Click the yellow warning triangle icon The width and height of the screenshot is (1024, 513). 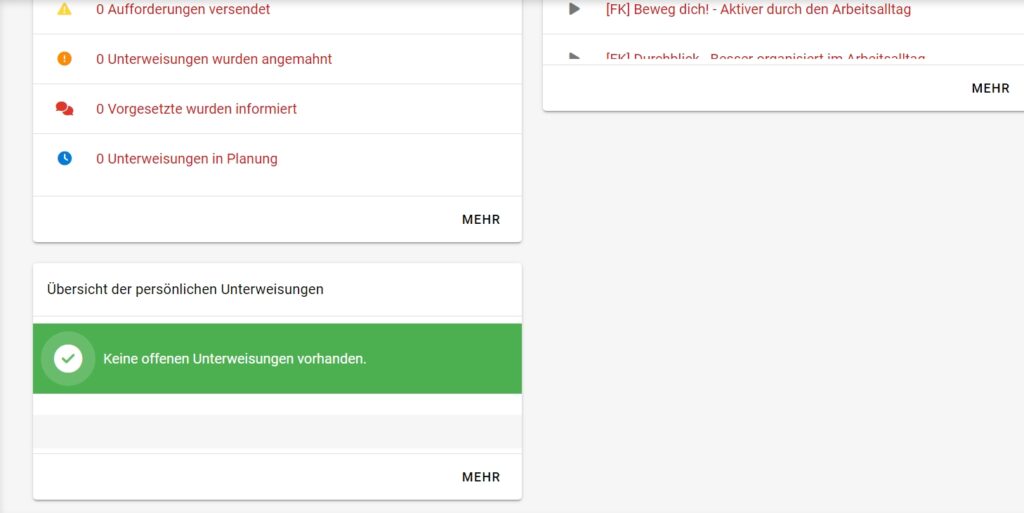(x=65, y=9)
